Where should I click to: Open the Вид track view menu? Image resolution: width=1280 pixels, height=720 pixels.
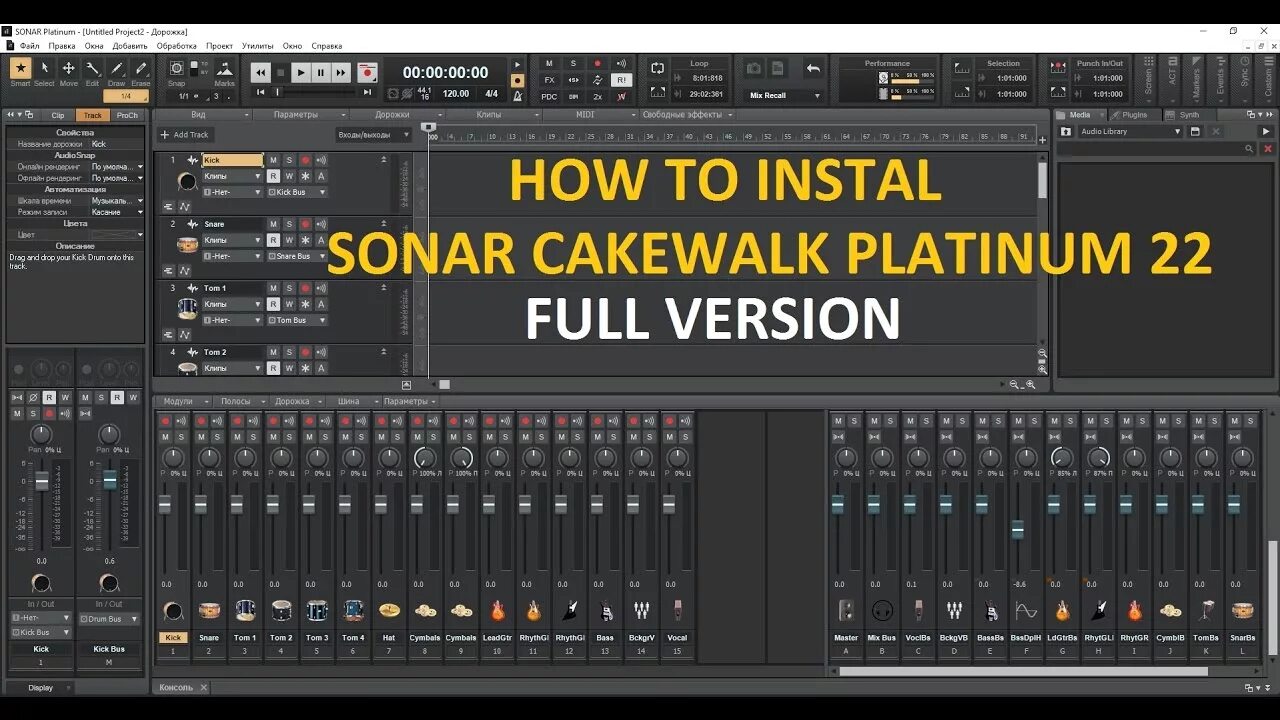click(203, 115)
